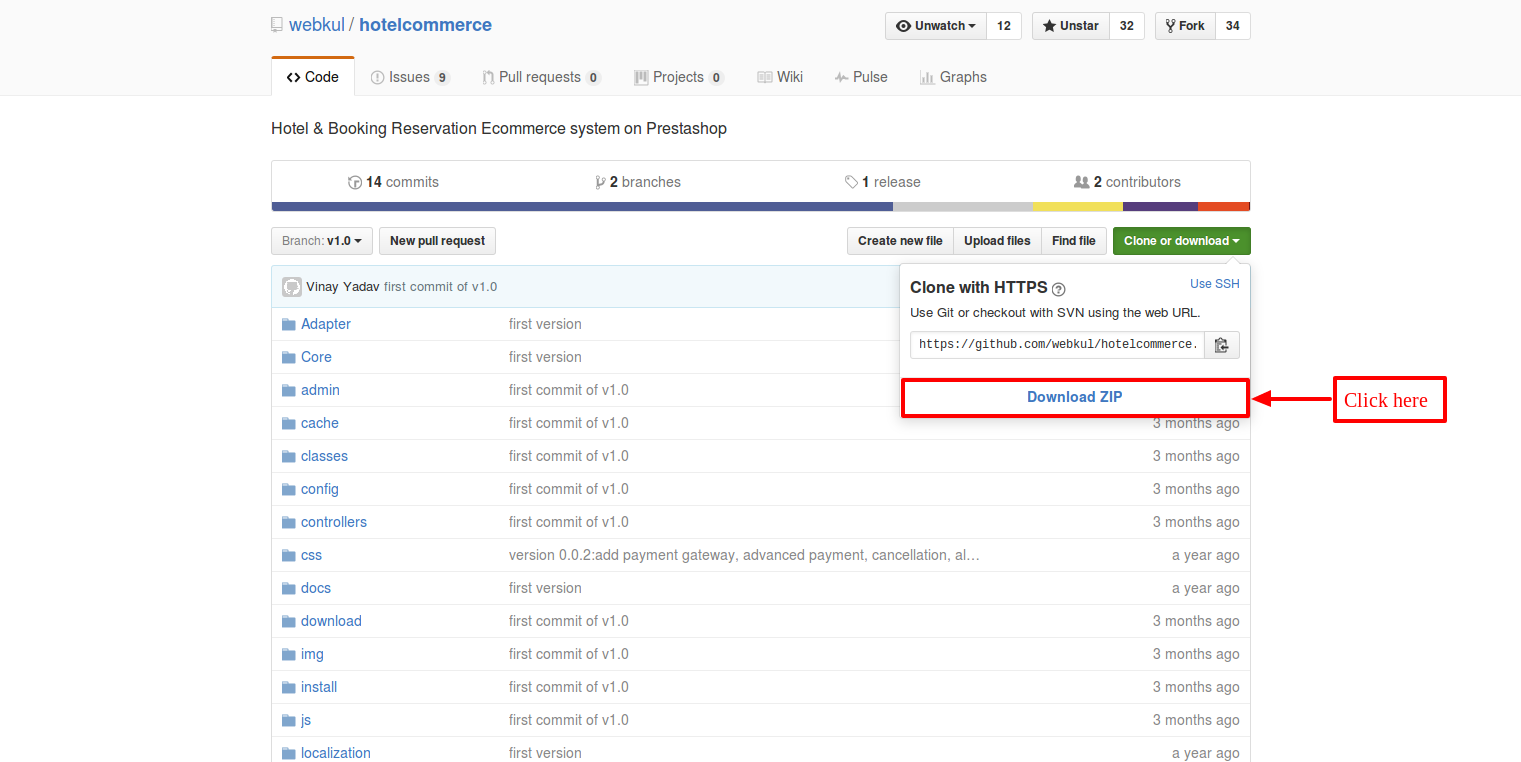Open the webkul owner link
The image size is (1521, 762).
coord(316,25)
